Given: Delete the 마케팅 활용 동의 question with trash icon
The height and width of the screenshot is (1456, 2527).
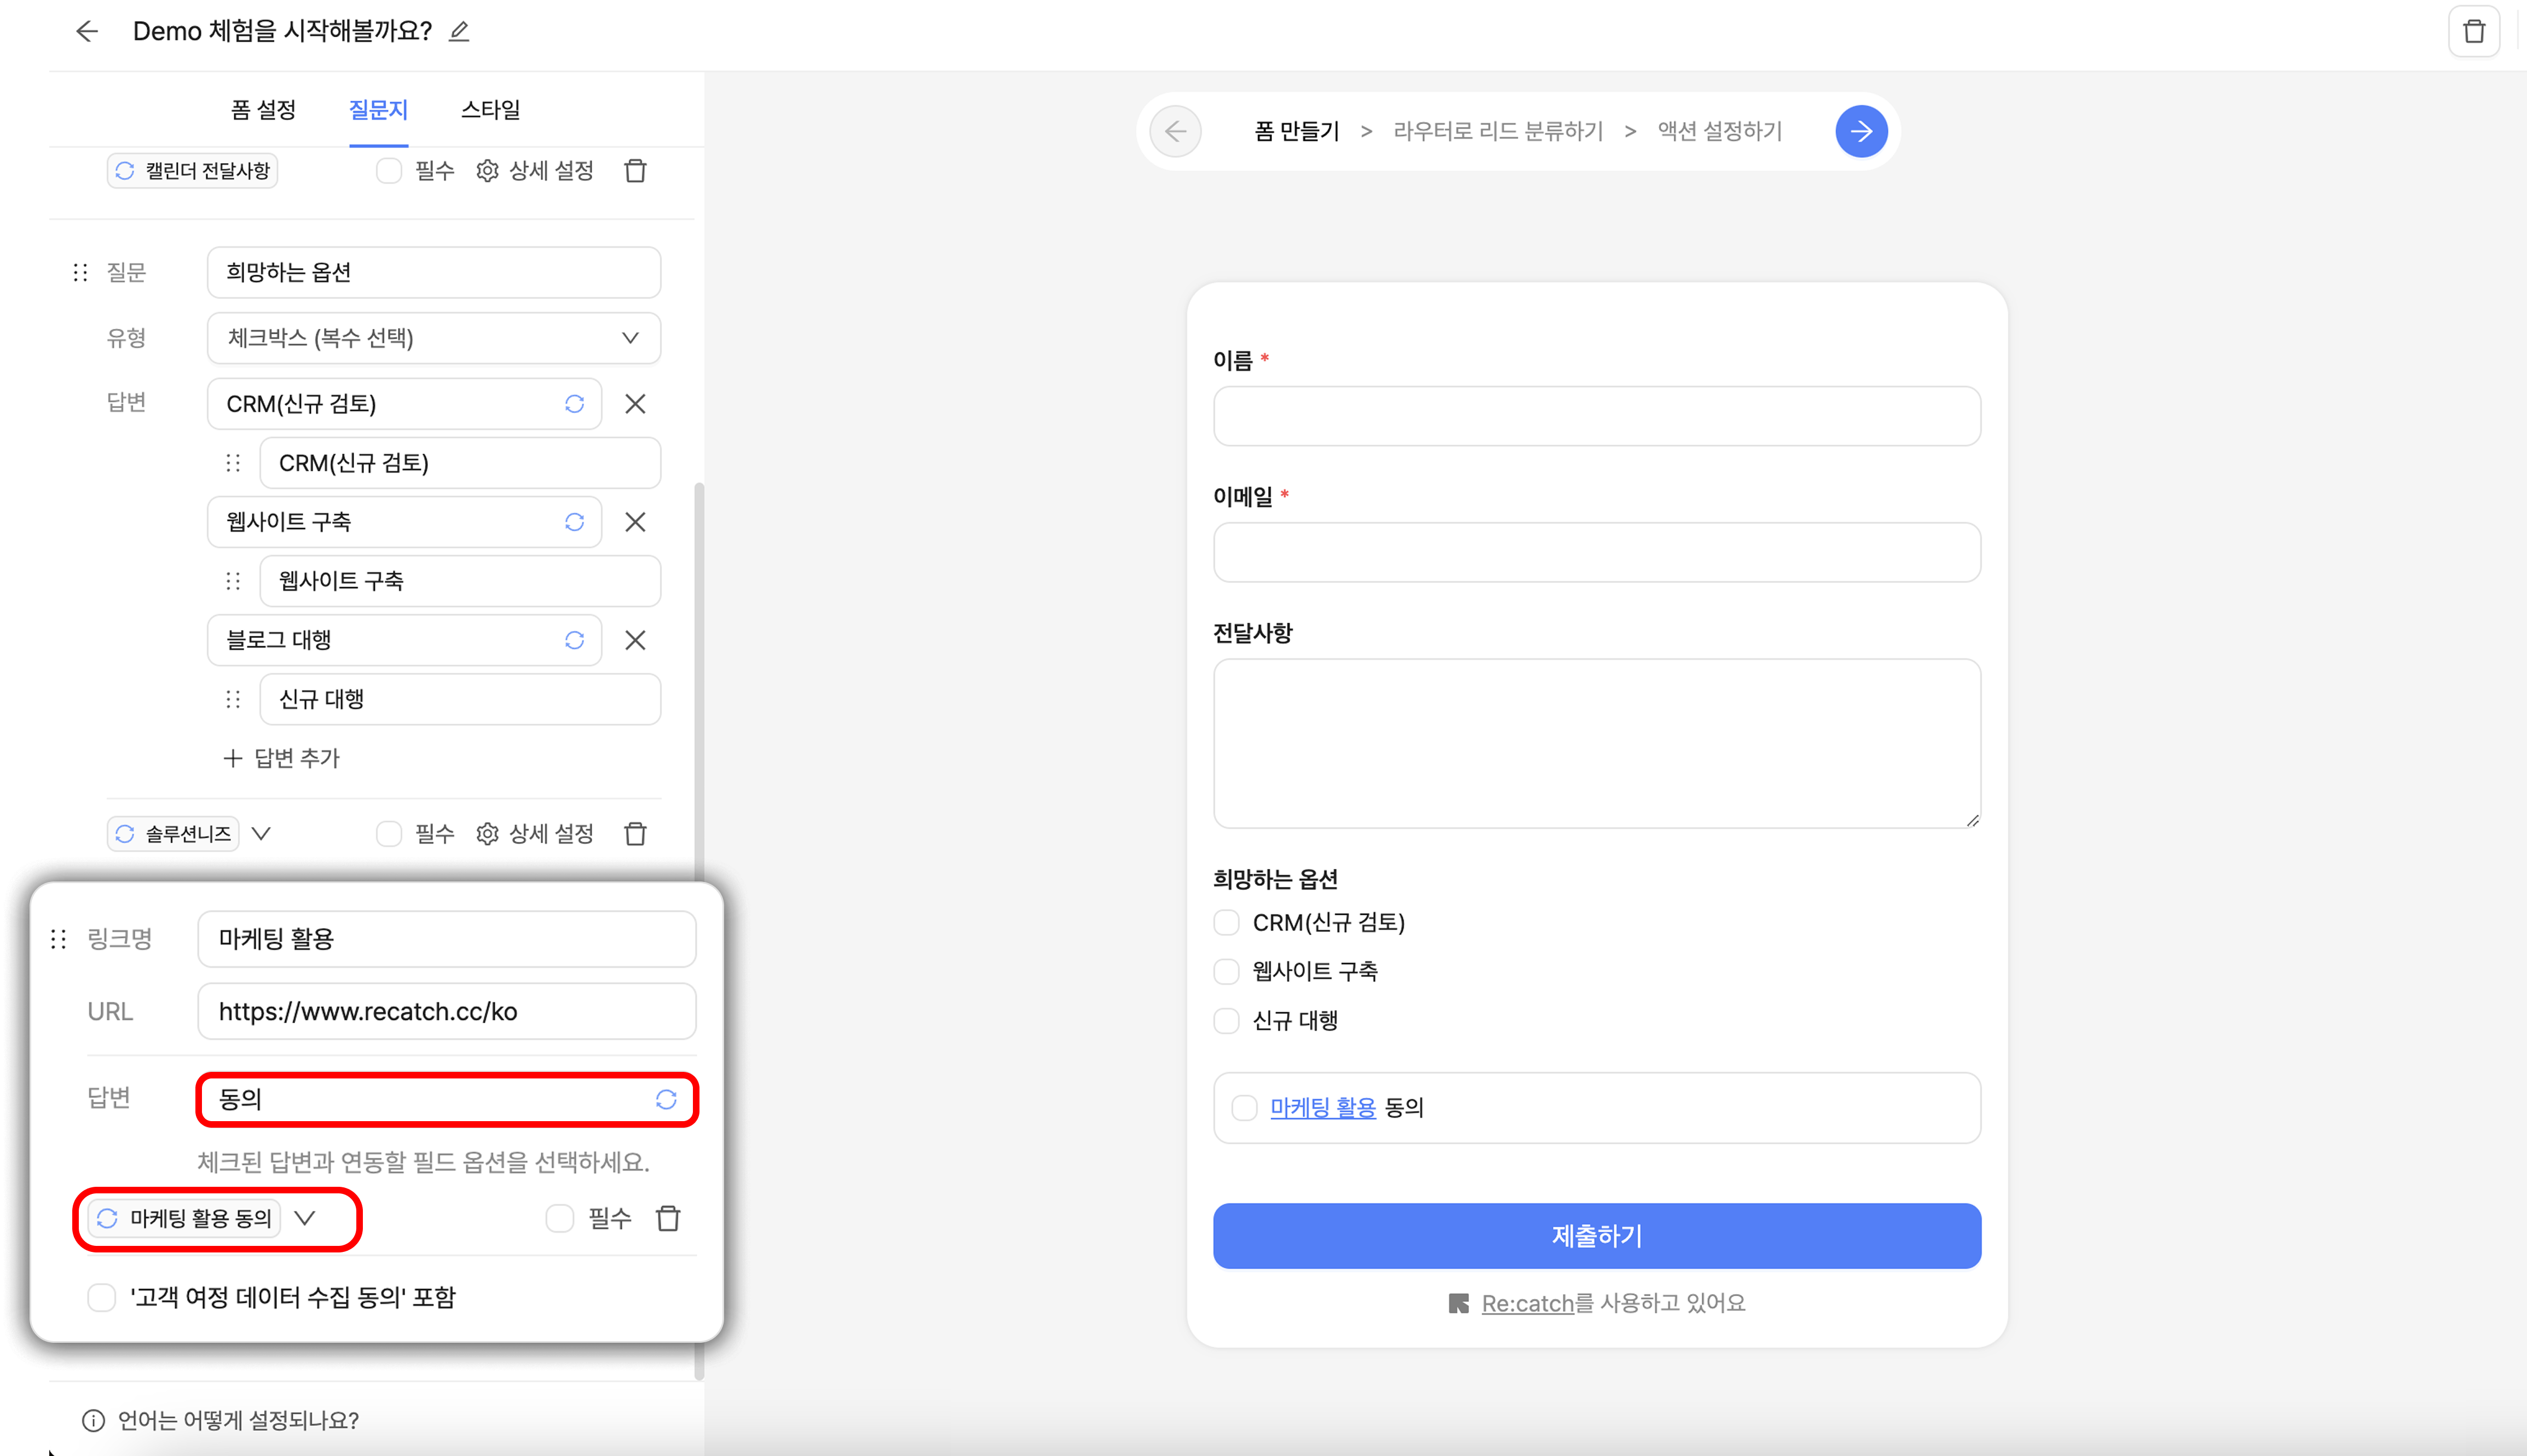Looking at the screenshot, I should (668, 1218).
